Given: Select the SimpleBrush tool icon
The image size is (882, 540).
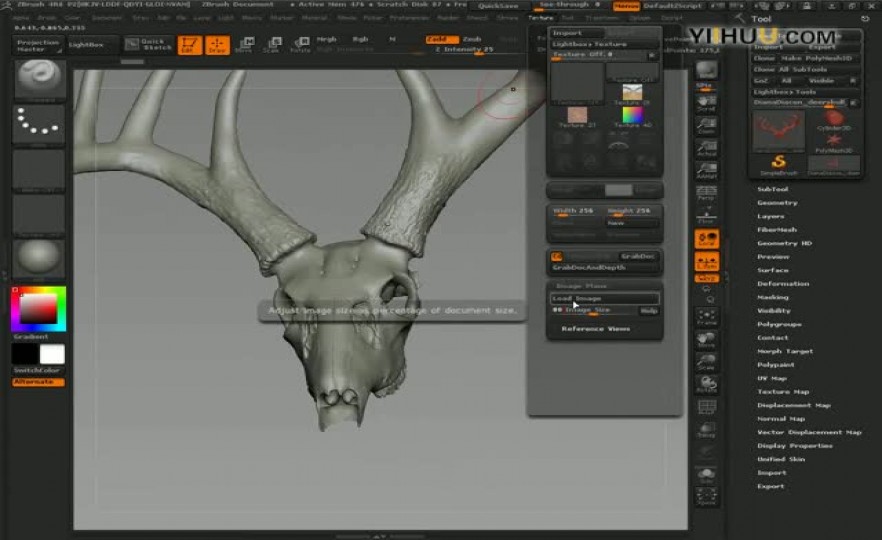Looking at the screenshot, I should pos(778,165).
